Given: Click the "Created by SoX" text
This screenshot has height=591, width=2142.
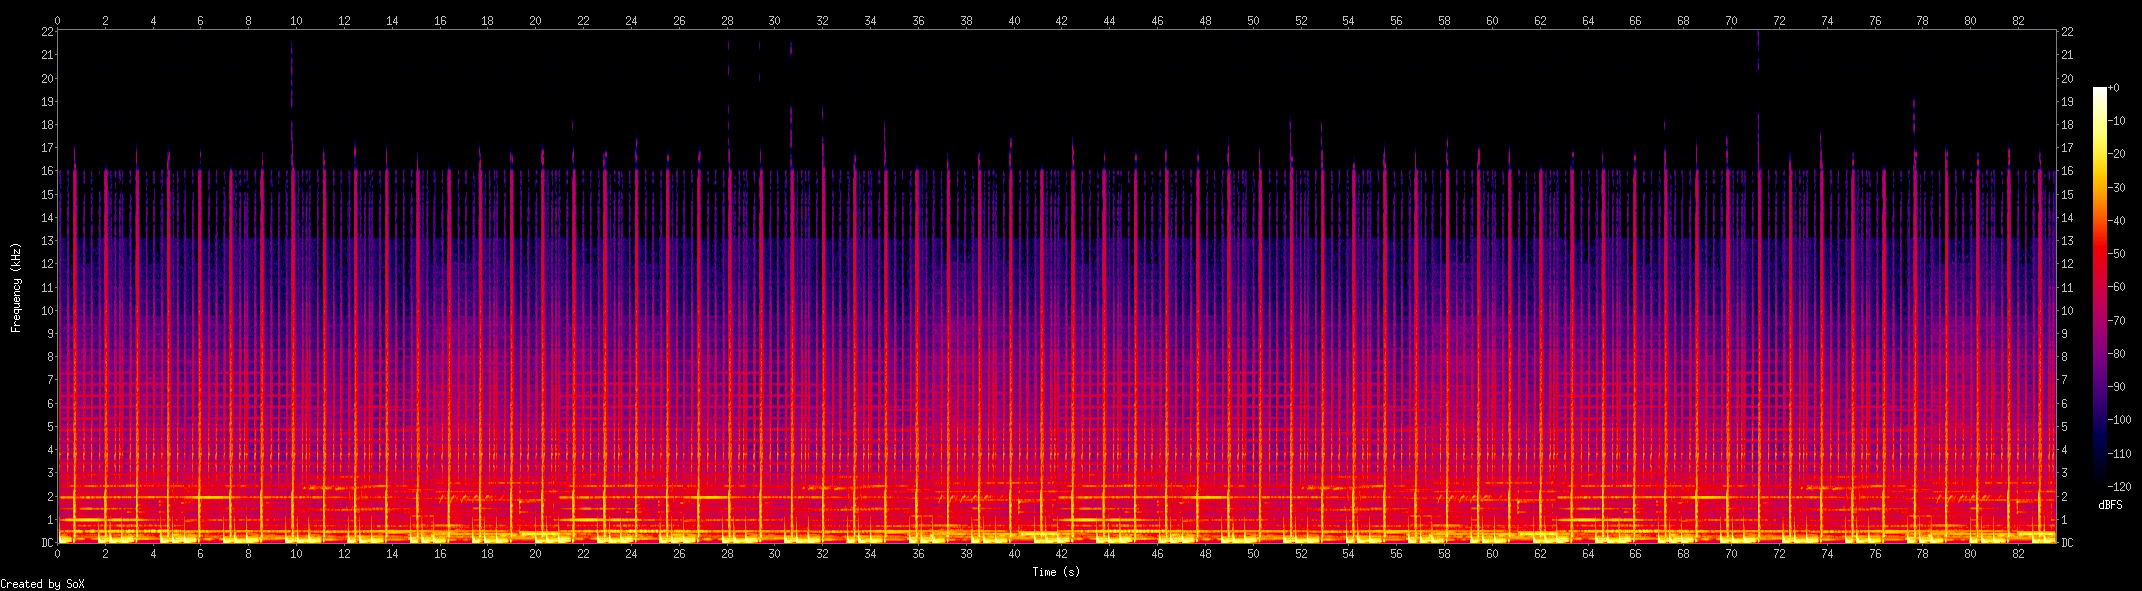Looking at the screenshot, I should pos(42,584).
